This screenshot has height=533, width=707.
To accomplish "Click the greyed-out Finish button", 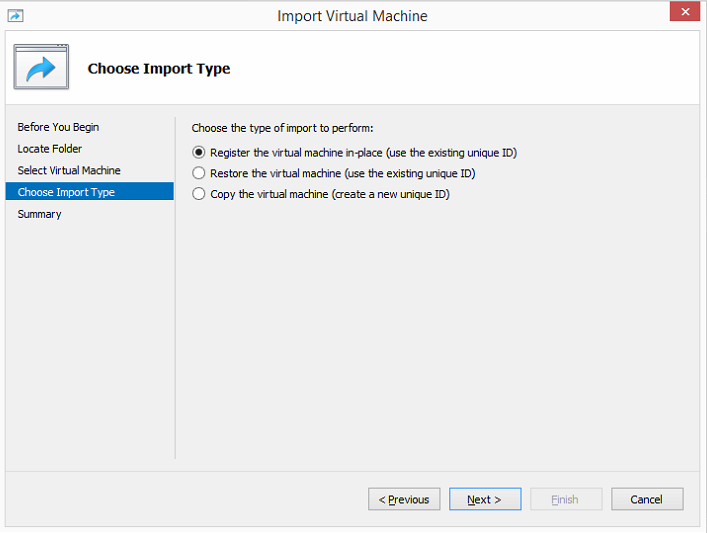I will 565,499.
